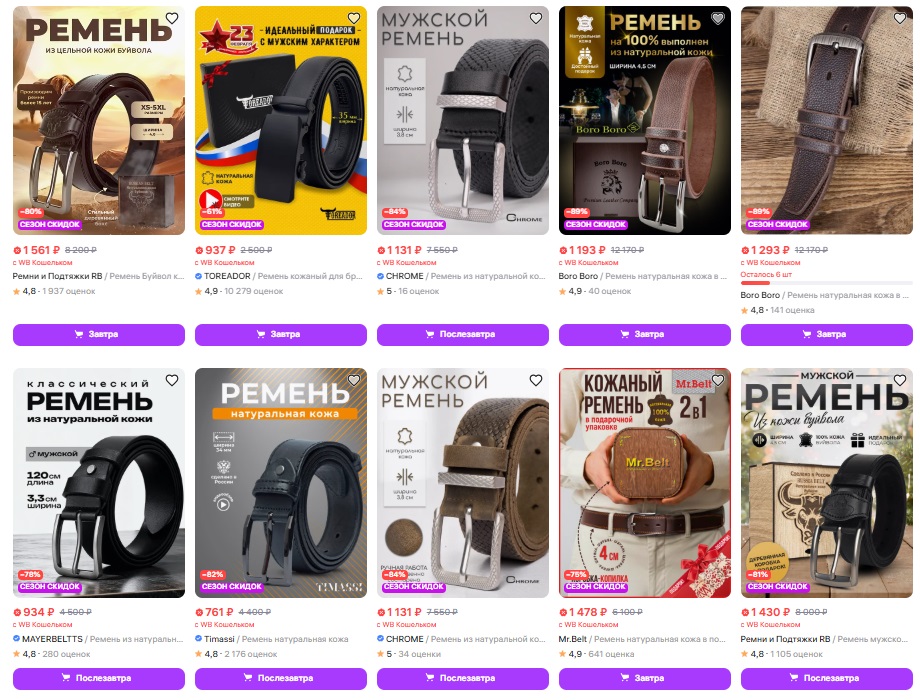Add TOREADOR belt to cart for Завтра delivery
Image resolution: width=920 pixels, height=700 pixels.
tap(280, 334)
